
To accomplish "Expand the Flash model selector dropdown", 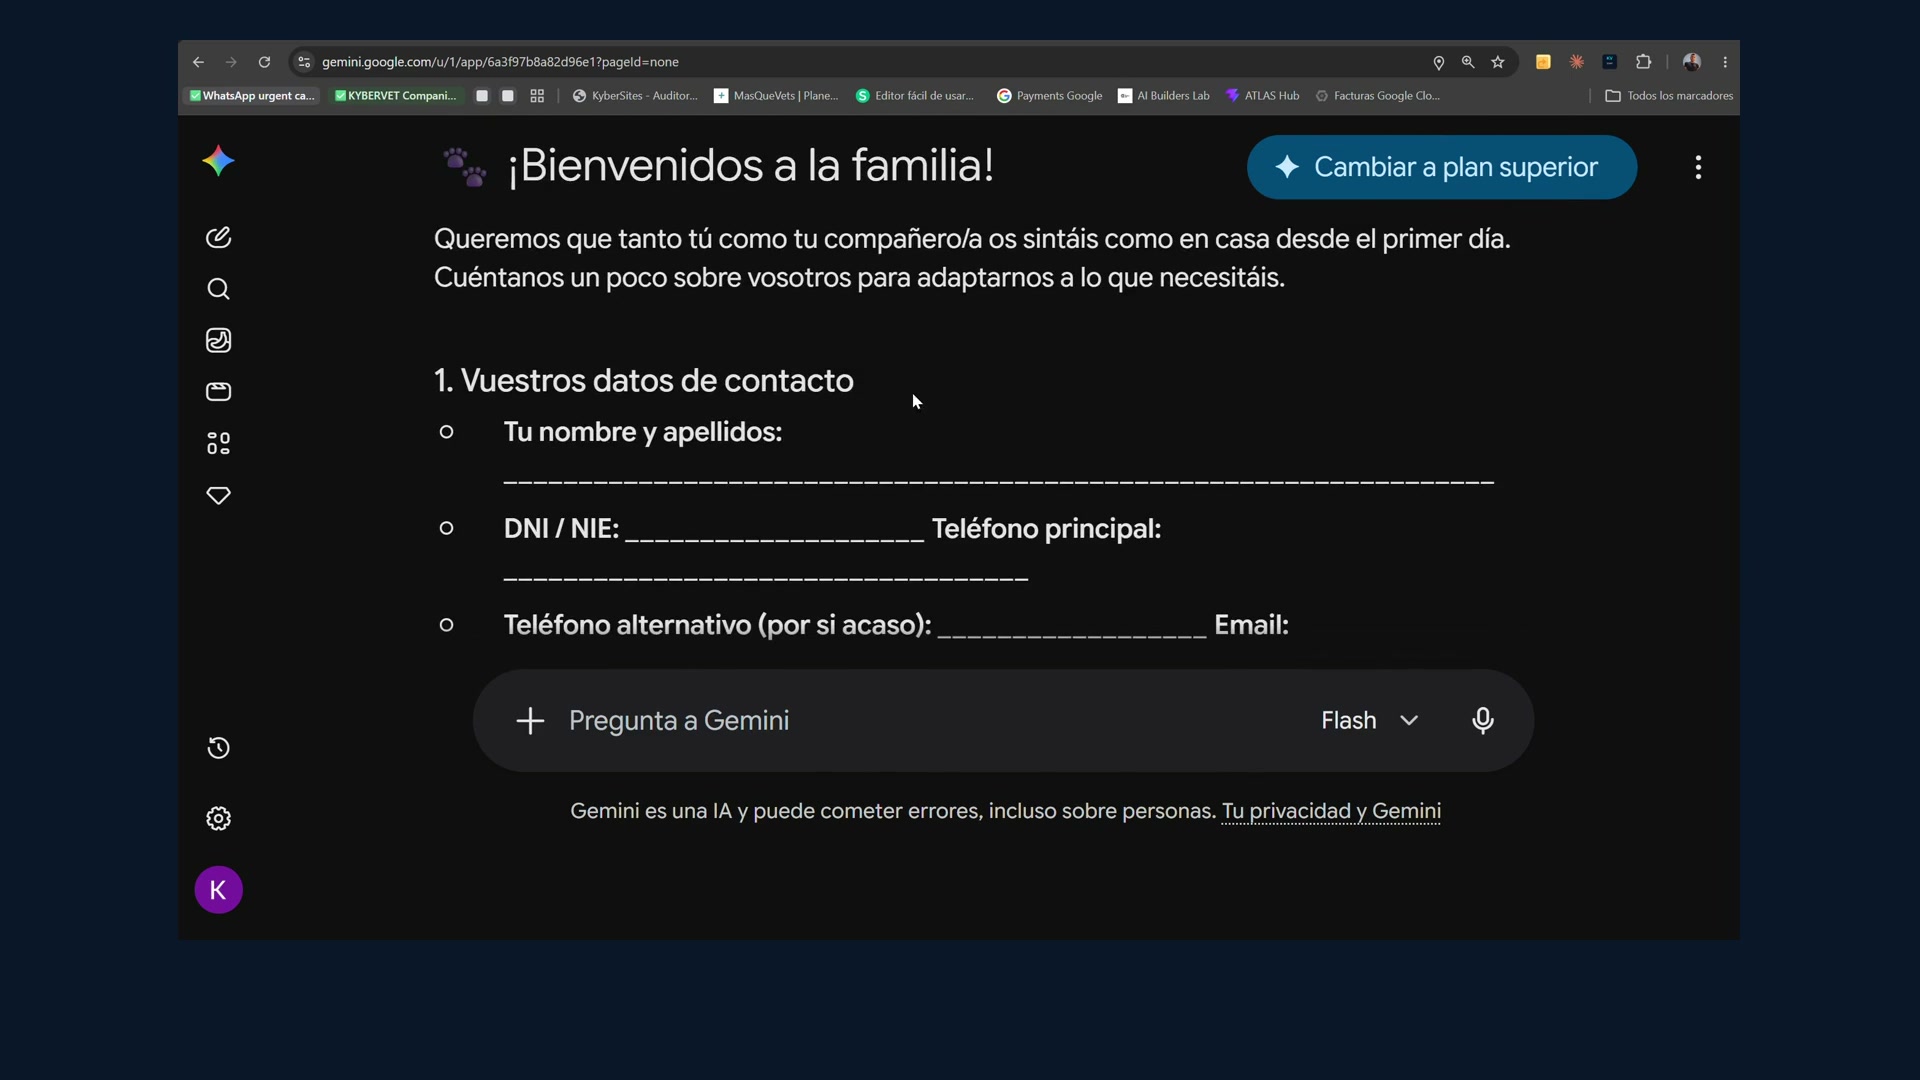I will (x=1369, y=720).
